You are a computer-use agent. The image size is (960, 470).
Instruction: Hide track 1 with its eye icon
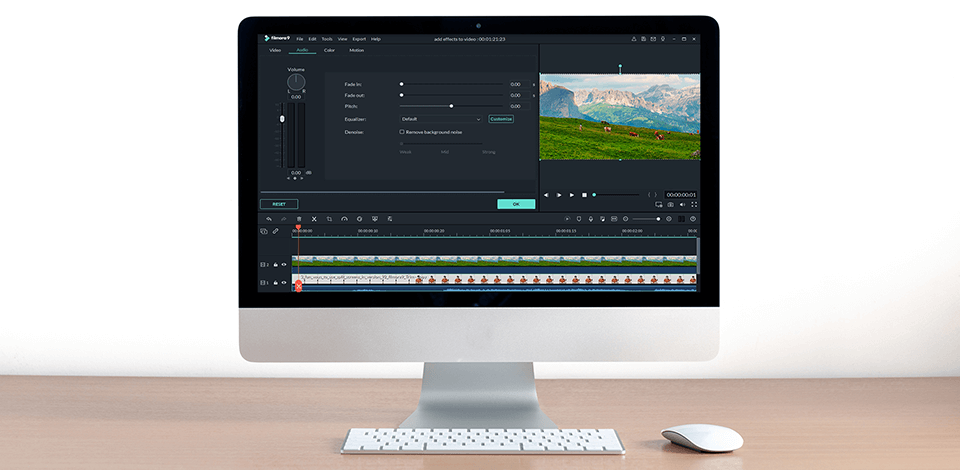click(284, 283)
